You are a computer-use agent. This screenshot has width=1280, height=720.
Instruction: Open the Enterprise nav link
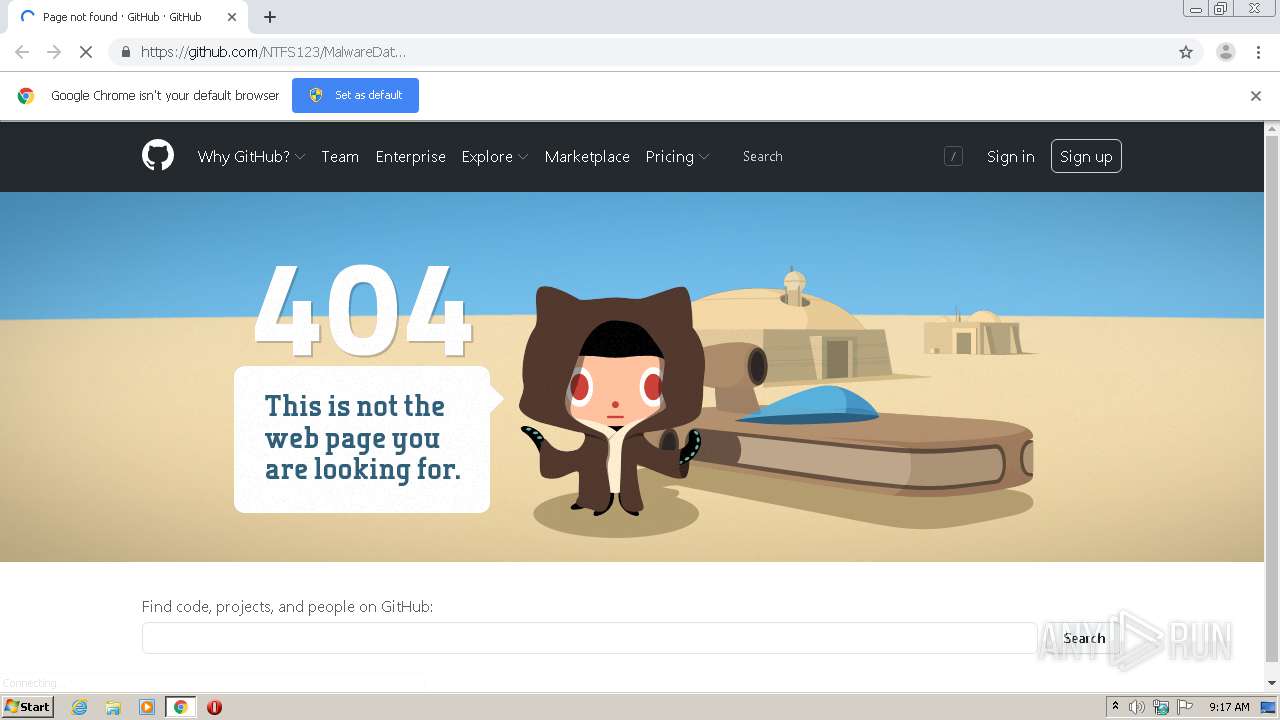(410, 156)
